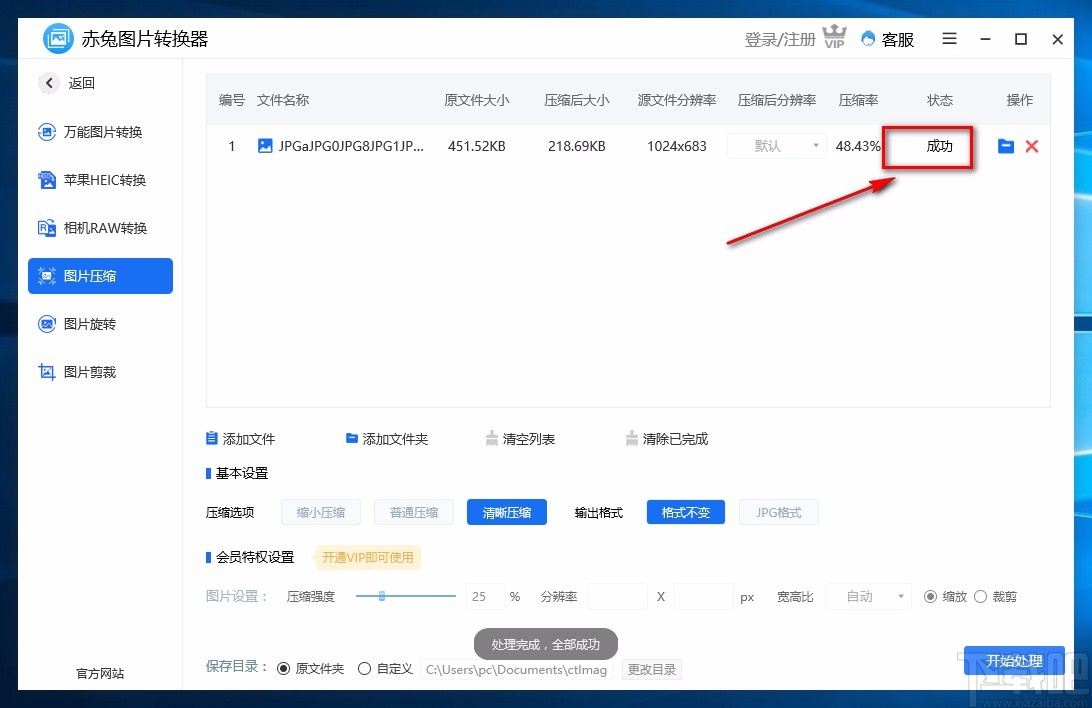1092x708 pixels.
Task: Select the 裁剪 radio option
Action: pos(981,596)
